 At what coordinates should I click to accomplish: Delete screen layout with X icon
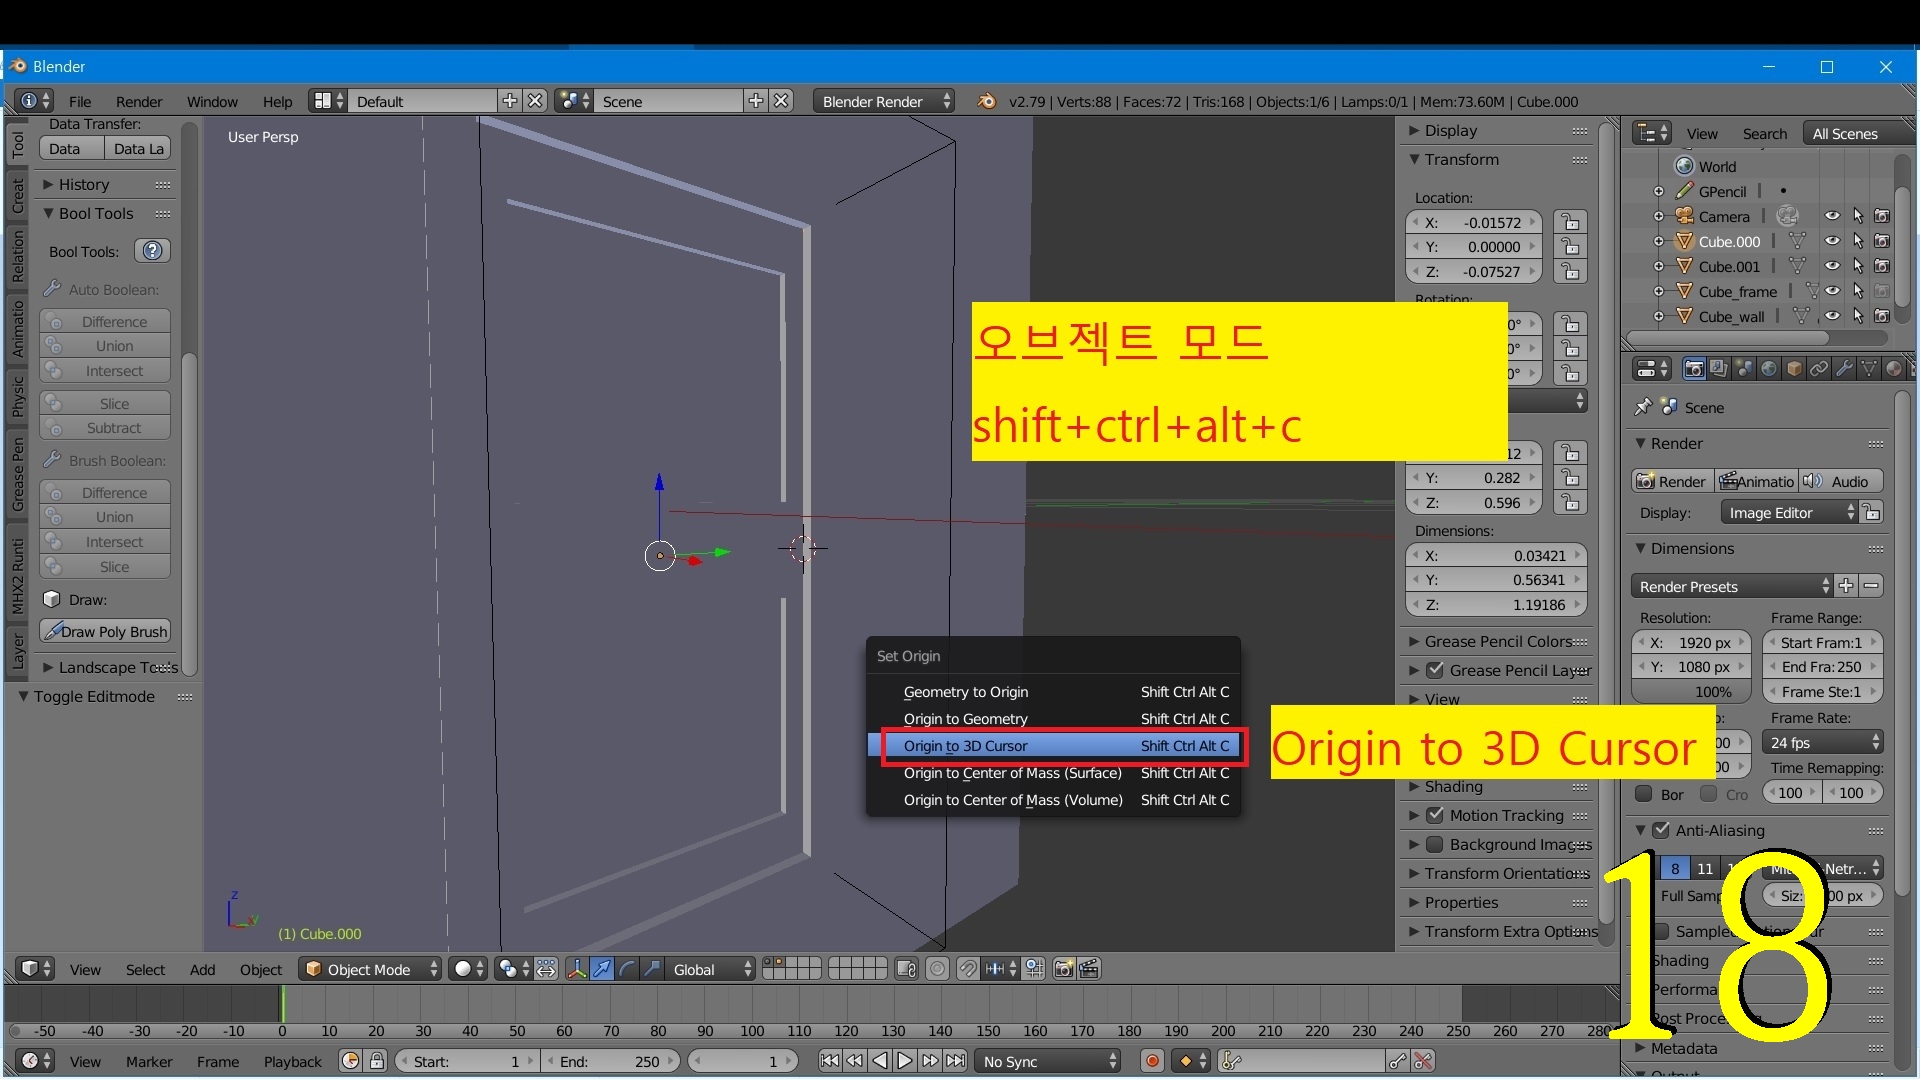coord(535,101)
